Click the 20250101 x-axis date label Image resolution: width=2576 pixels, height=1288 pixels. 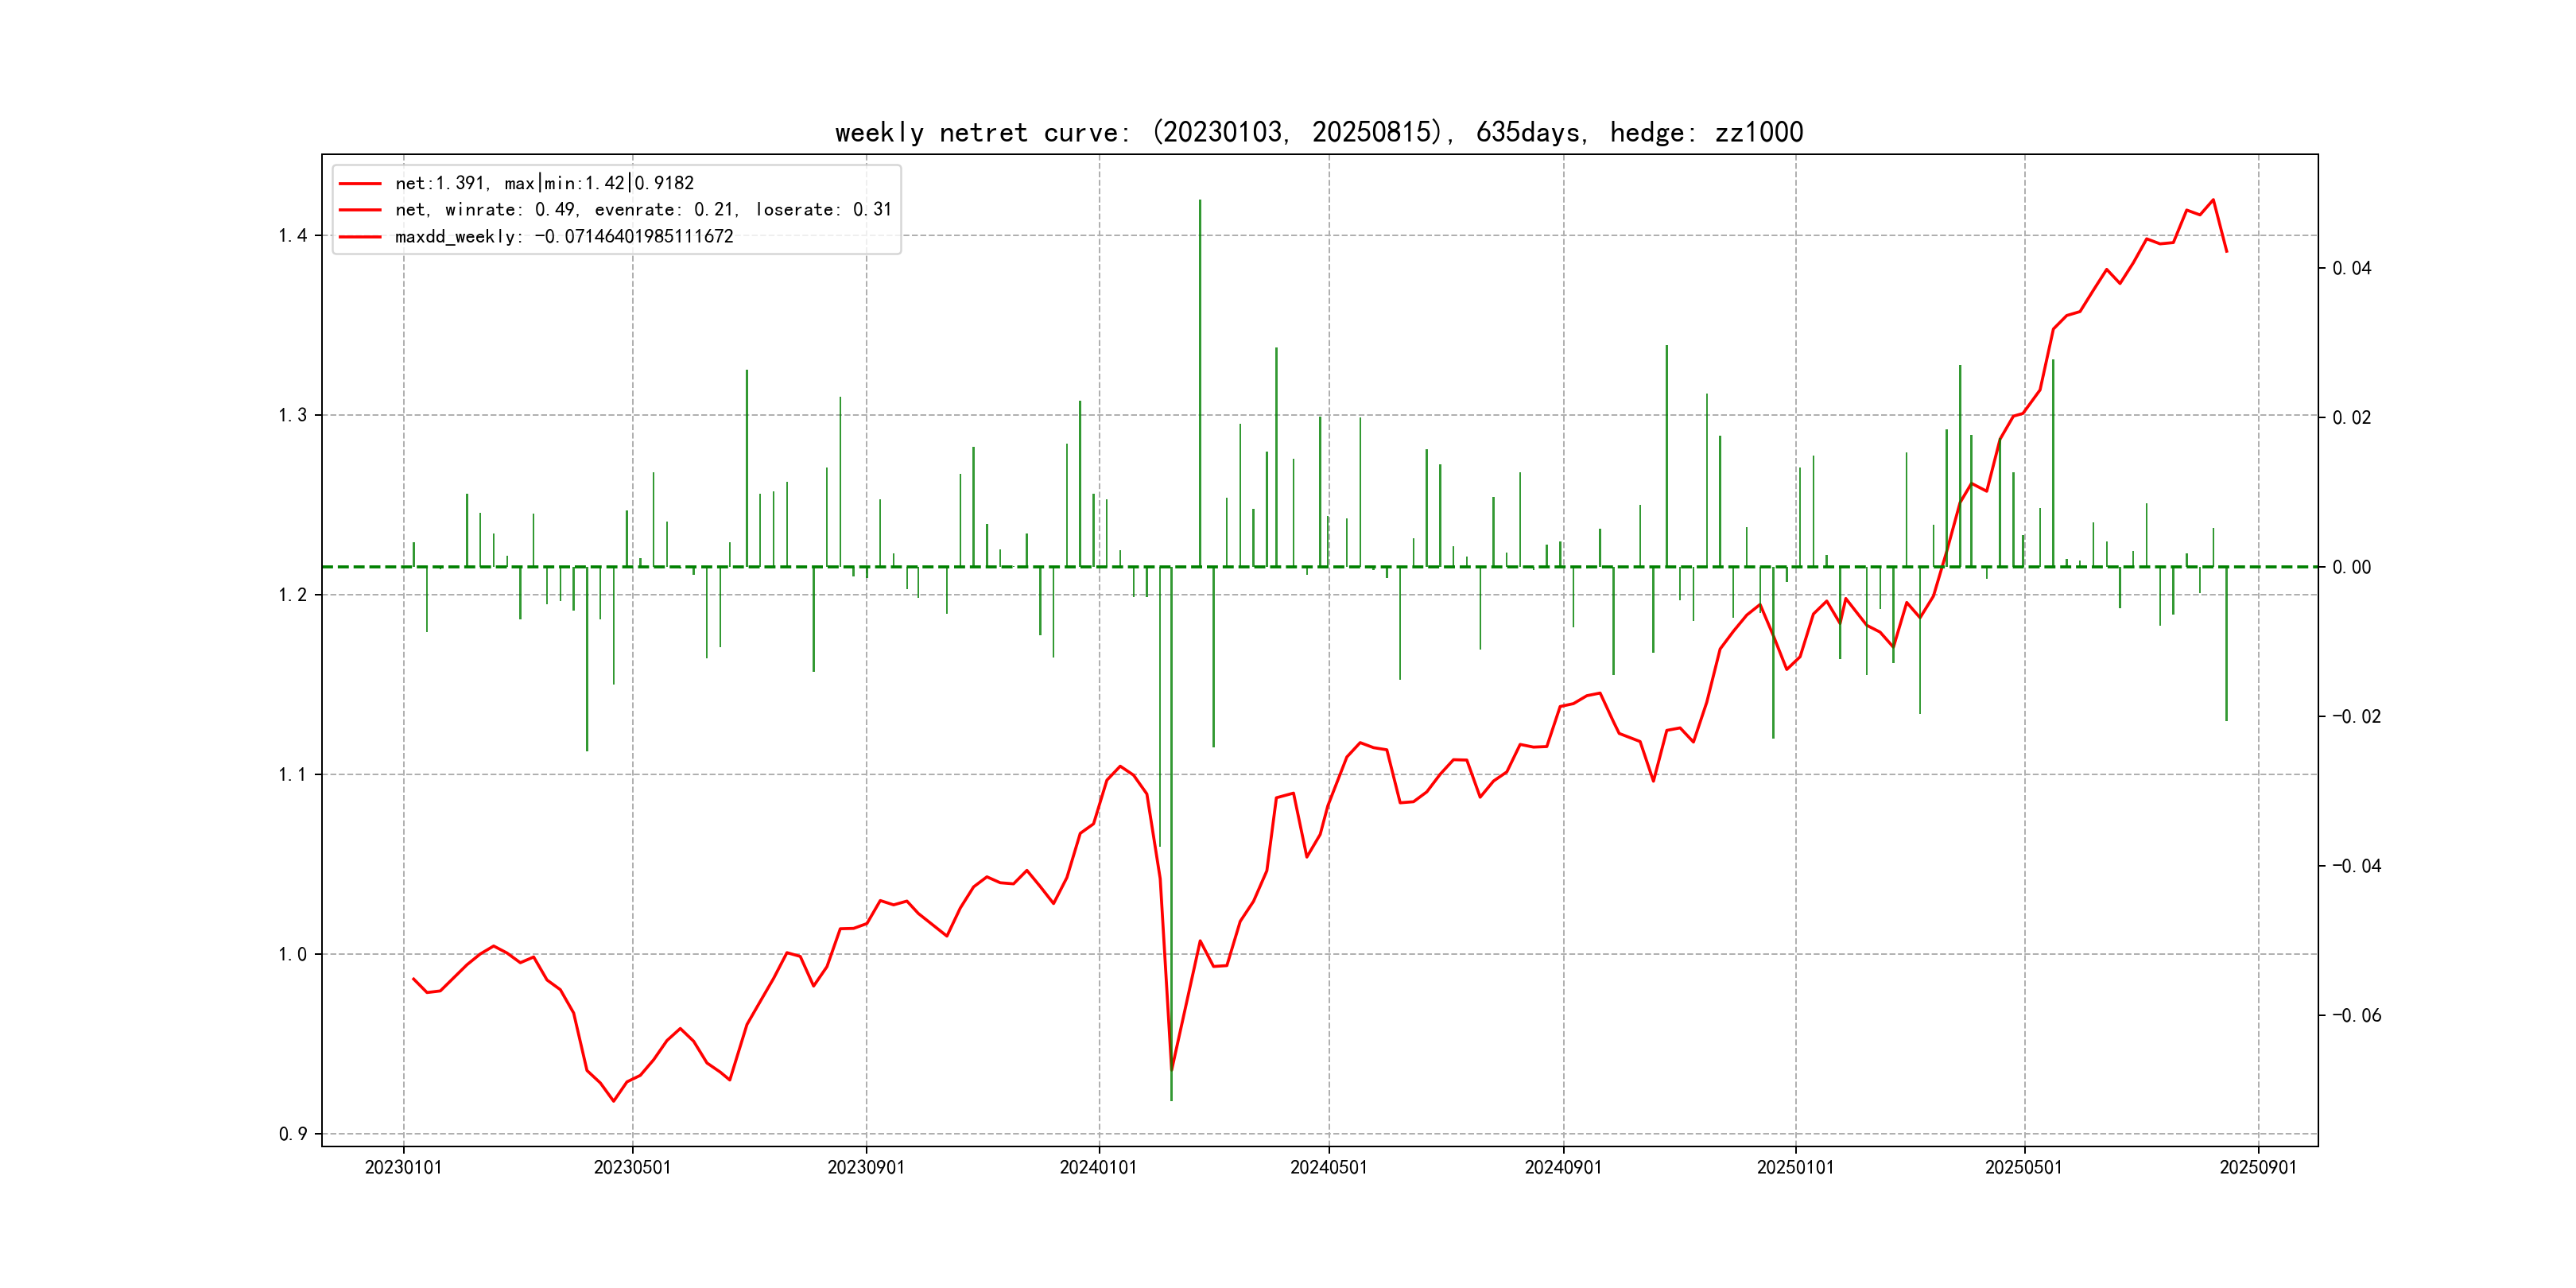click(1795, 1167)
